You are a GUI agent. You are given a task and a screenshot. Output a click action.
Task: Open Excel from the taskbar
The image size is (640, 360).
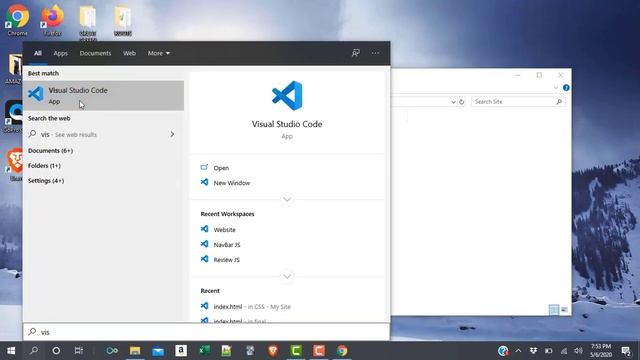204,351
